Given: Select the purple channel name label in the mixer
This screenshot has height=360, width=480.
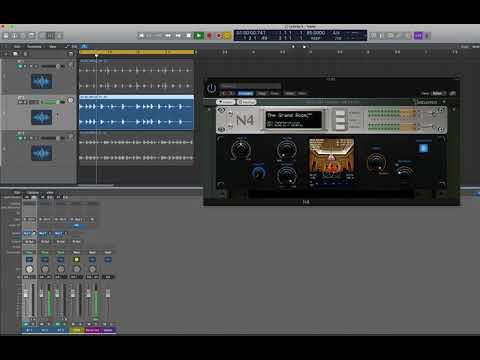Looking at the screenshot, I should click(108, 330).
